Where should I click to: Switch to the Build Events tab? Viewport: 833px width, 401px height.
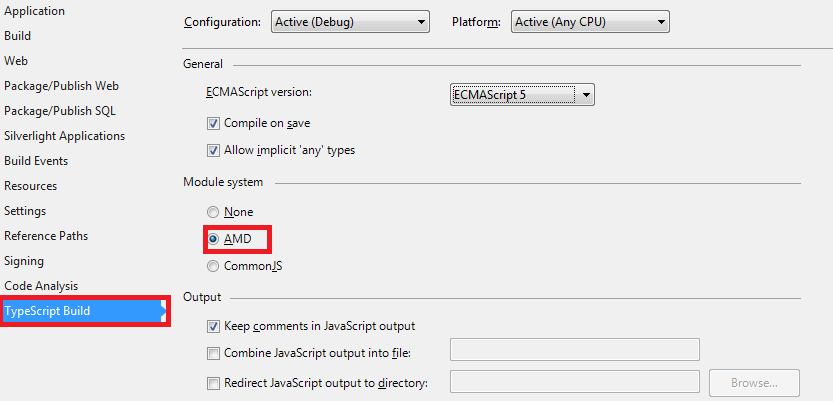click(36, 160)
